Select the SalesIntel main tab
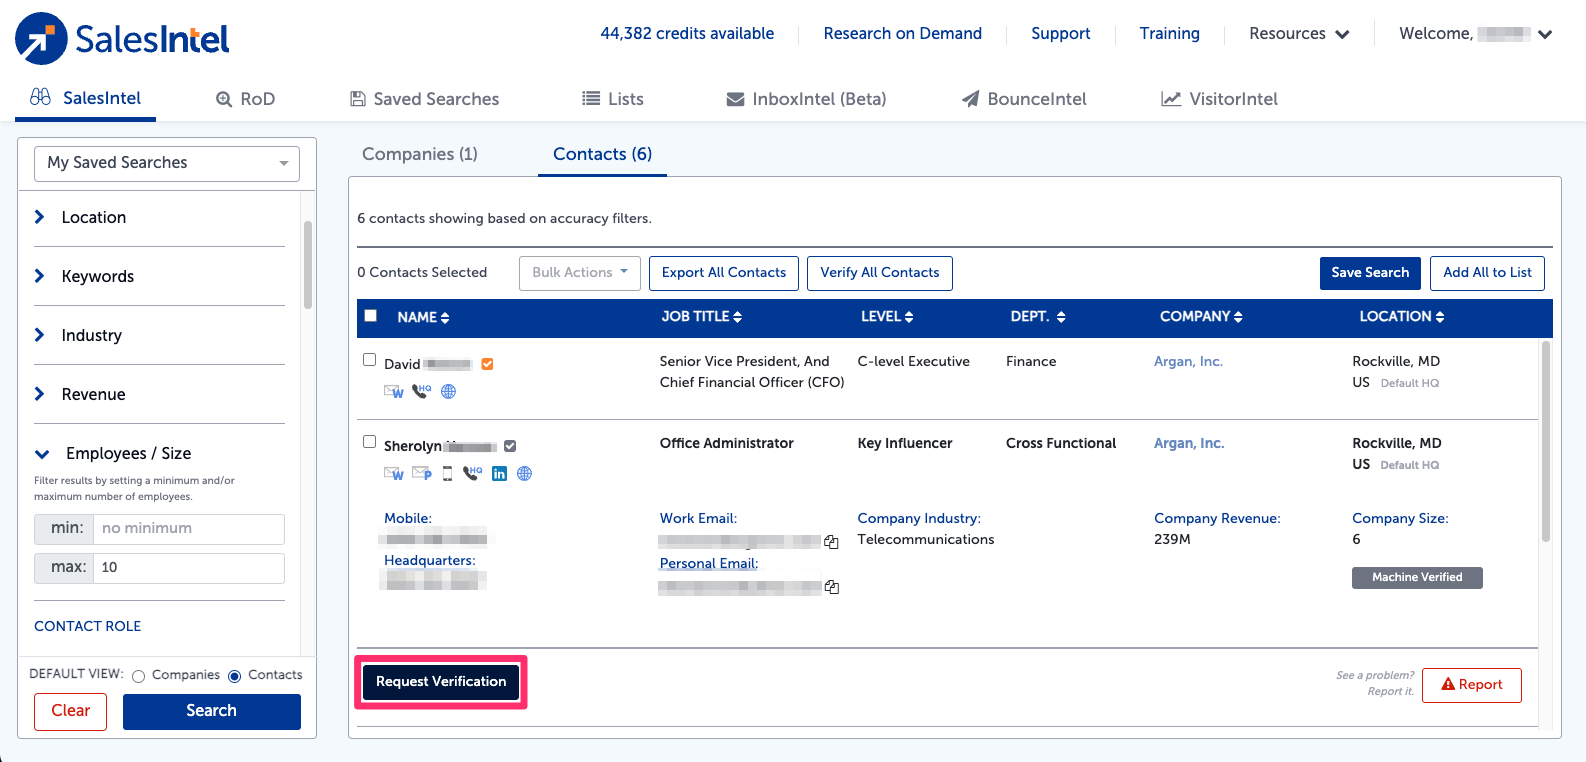This screenshot has height=762, width=1586. [x=86, y=98]
